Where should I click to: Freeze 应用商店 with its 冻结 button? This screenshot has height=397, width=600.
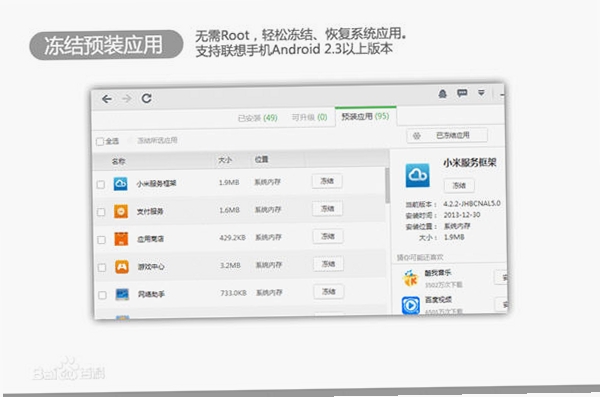pos(328,236)
